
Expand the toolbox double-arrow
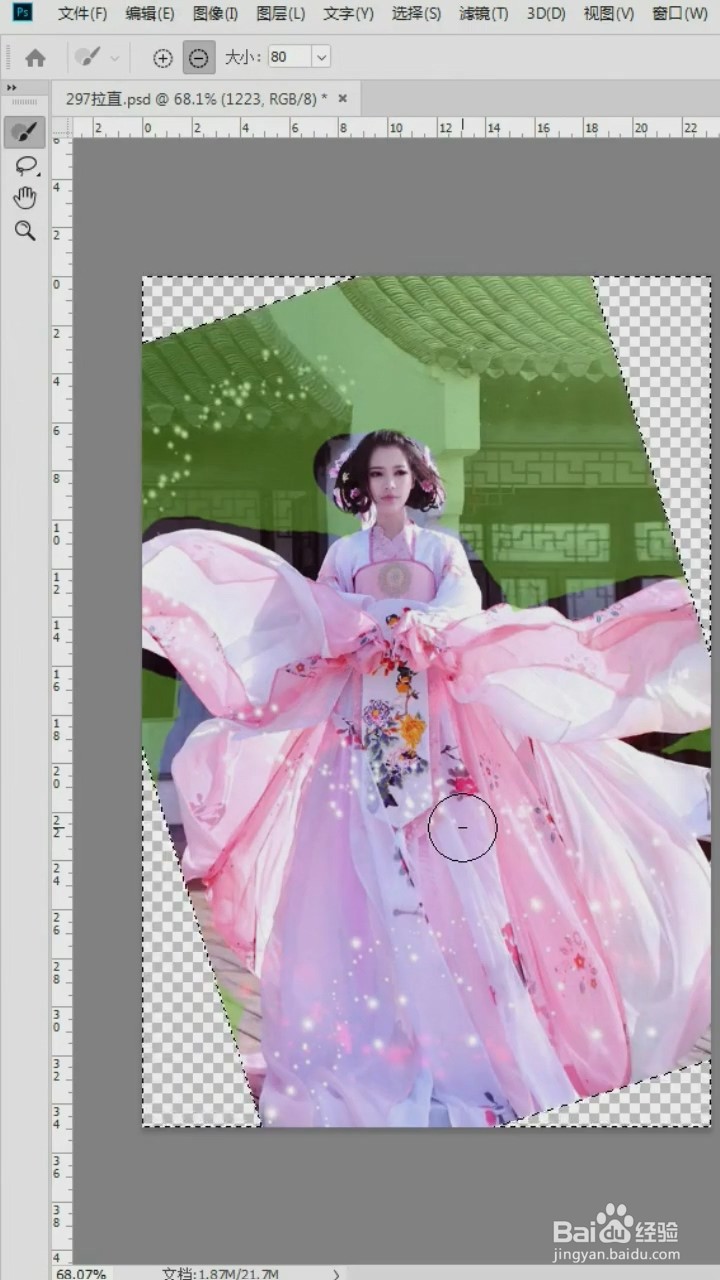click(x=11, y=88)
